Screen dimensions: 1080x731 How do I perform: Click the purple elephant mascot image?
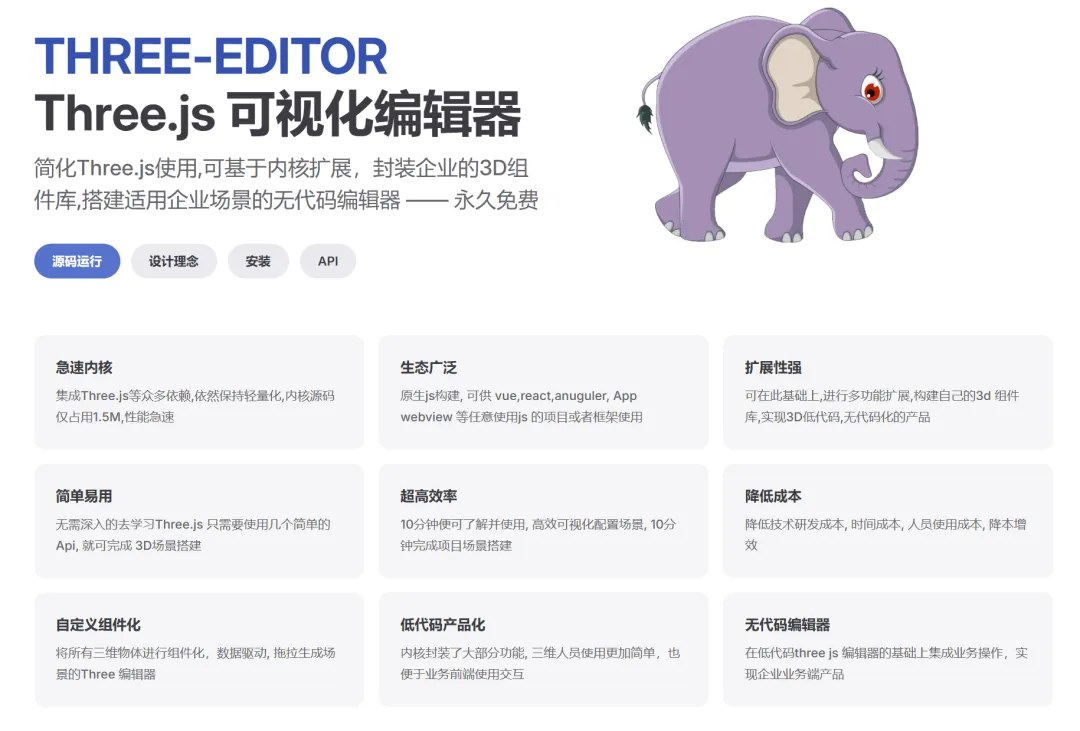coord(778,125)
